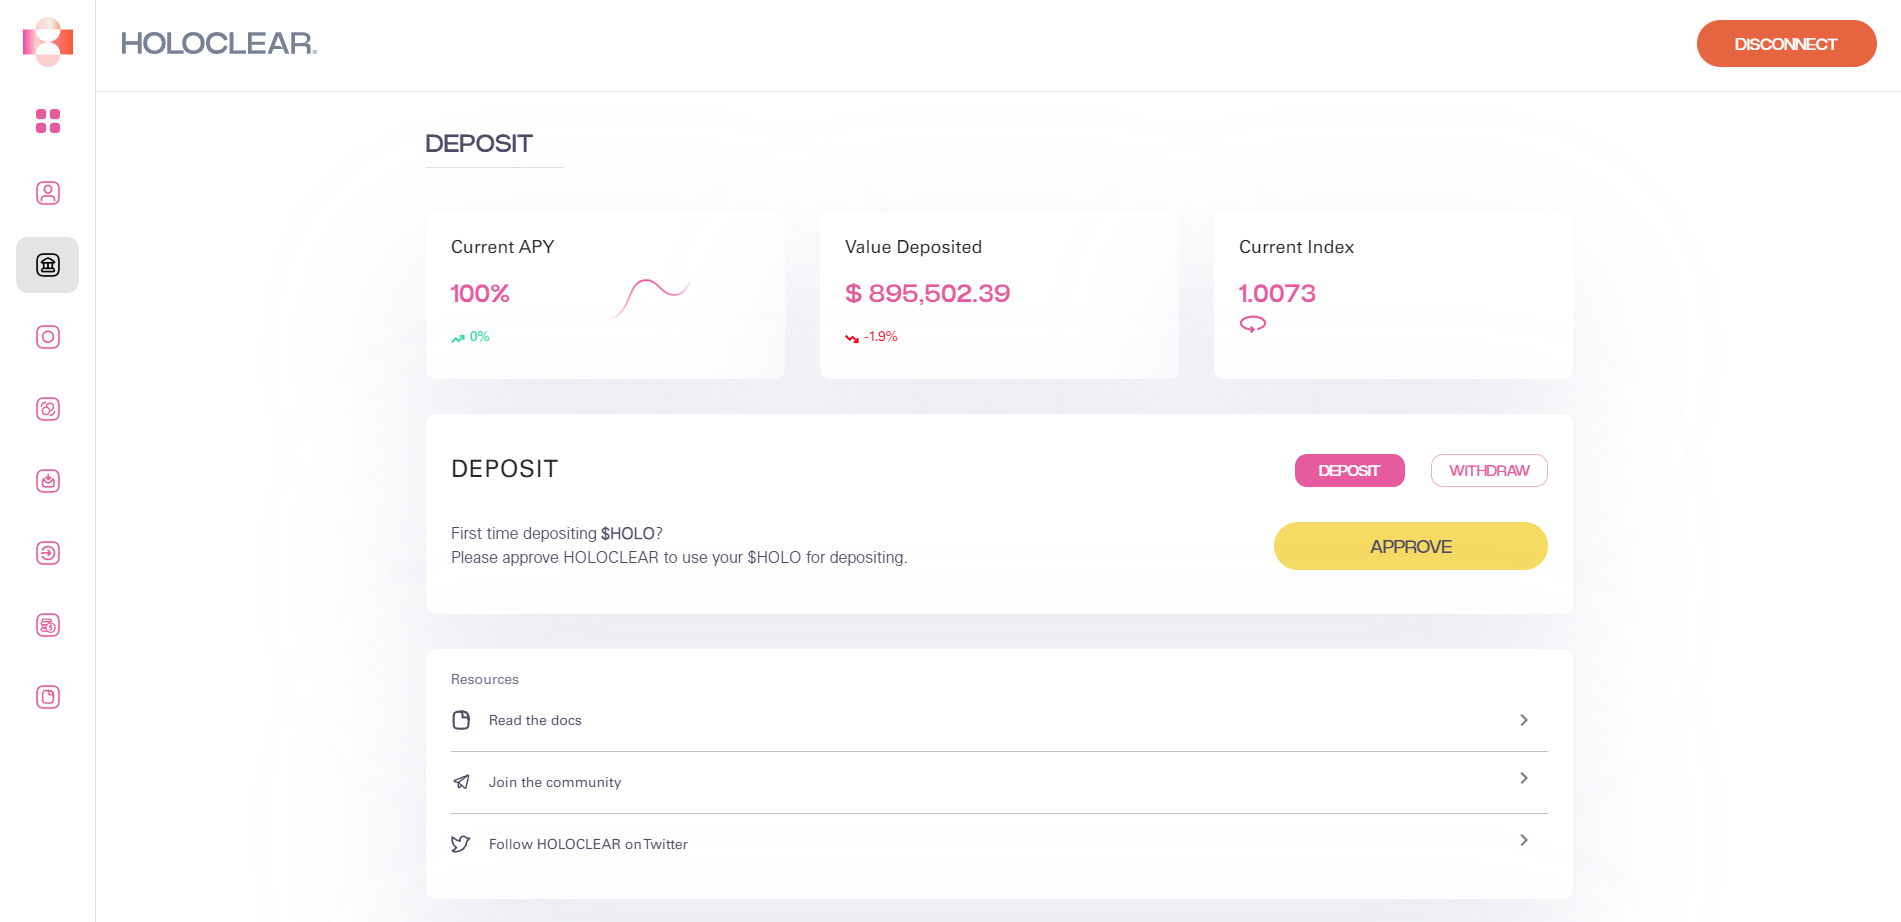The height and width of the screenshot is (922, 1901).
Task: Open the coins stack sidebar icon
Action: (x=48, y=625)
